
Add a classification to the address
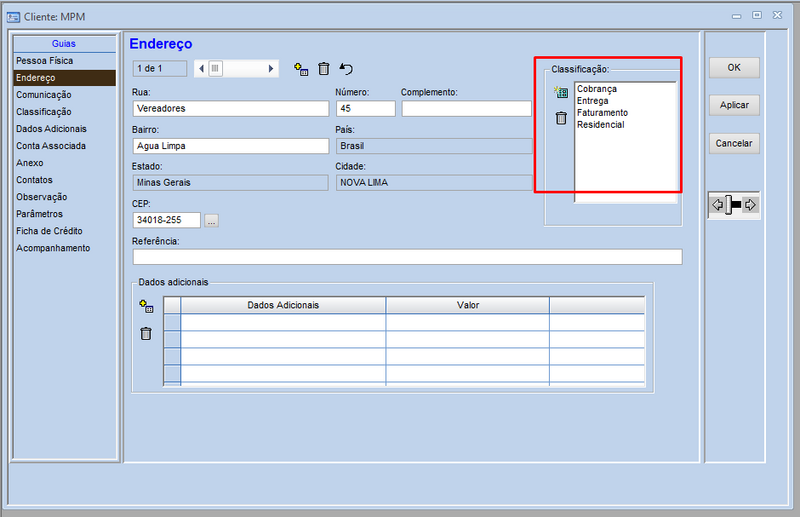point(561,92)
